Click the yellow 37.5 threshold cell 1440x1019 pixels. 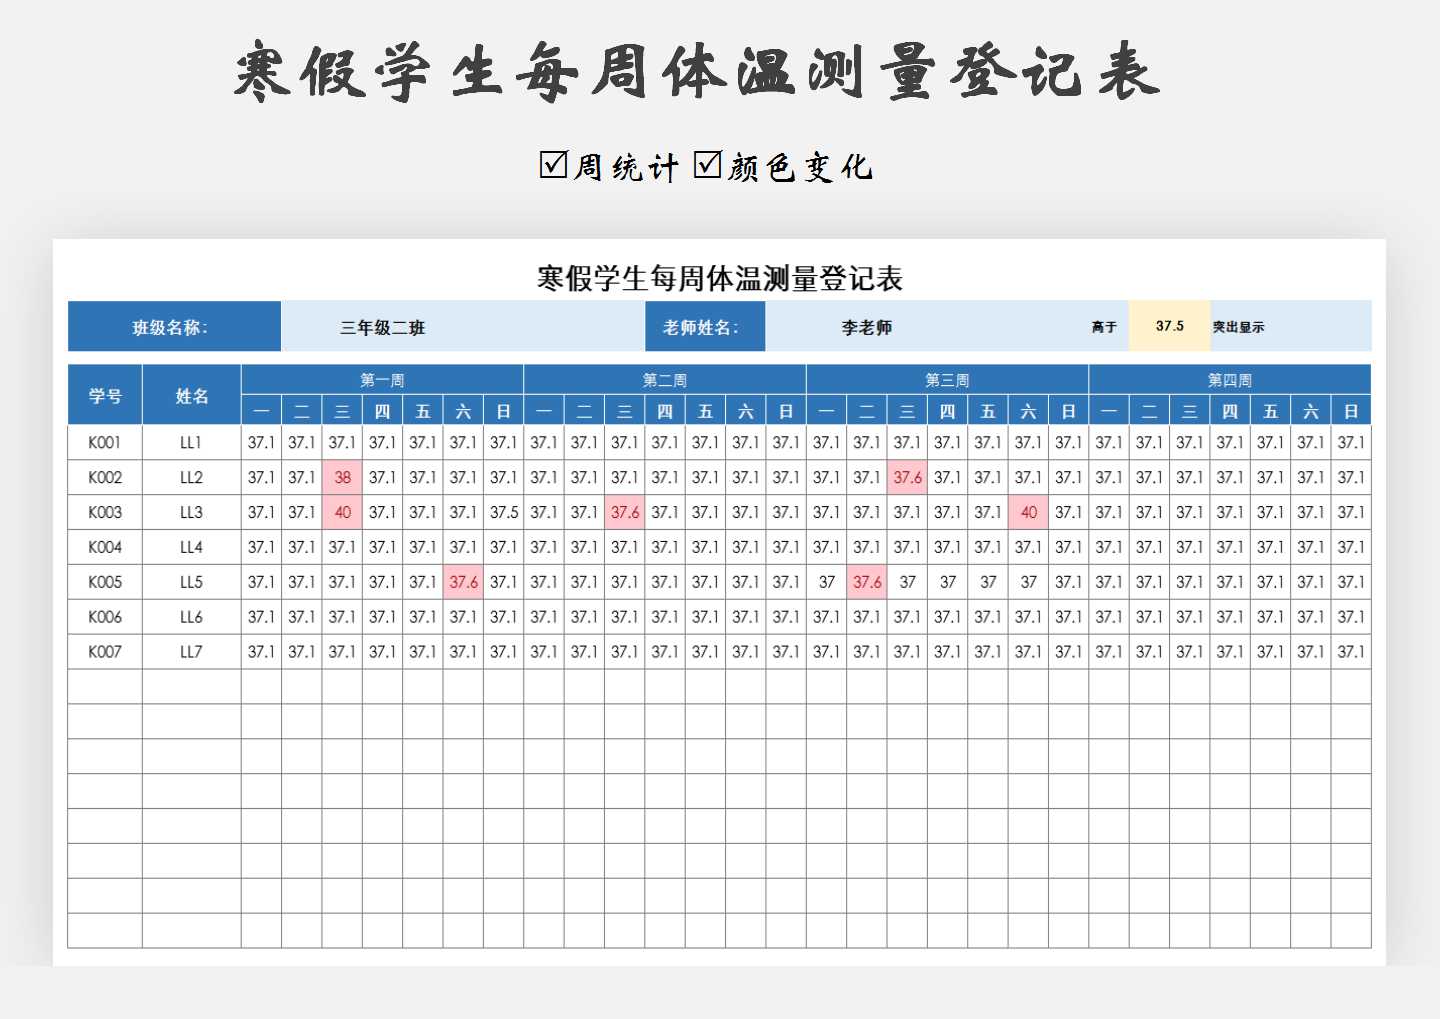(1169, 326)
